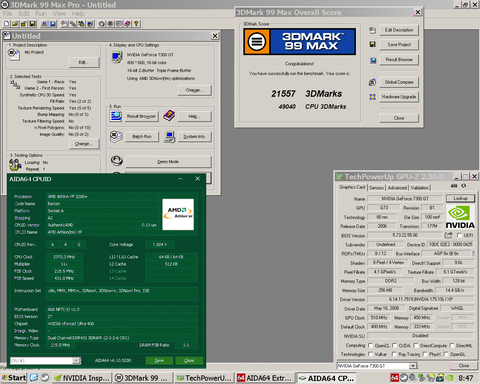480x384 pixels.
Task: Click the Edit Description button
Action: point(399,30)
